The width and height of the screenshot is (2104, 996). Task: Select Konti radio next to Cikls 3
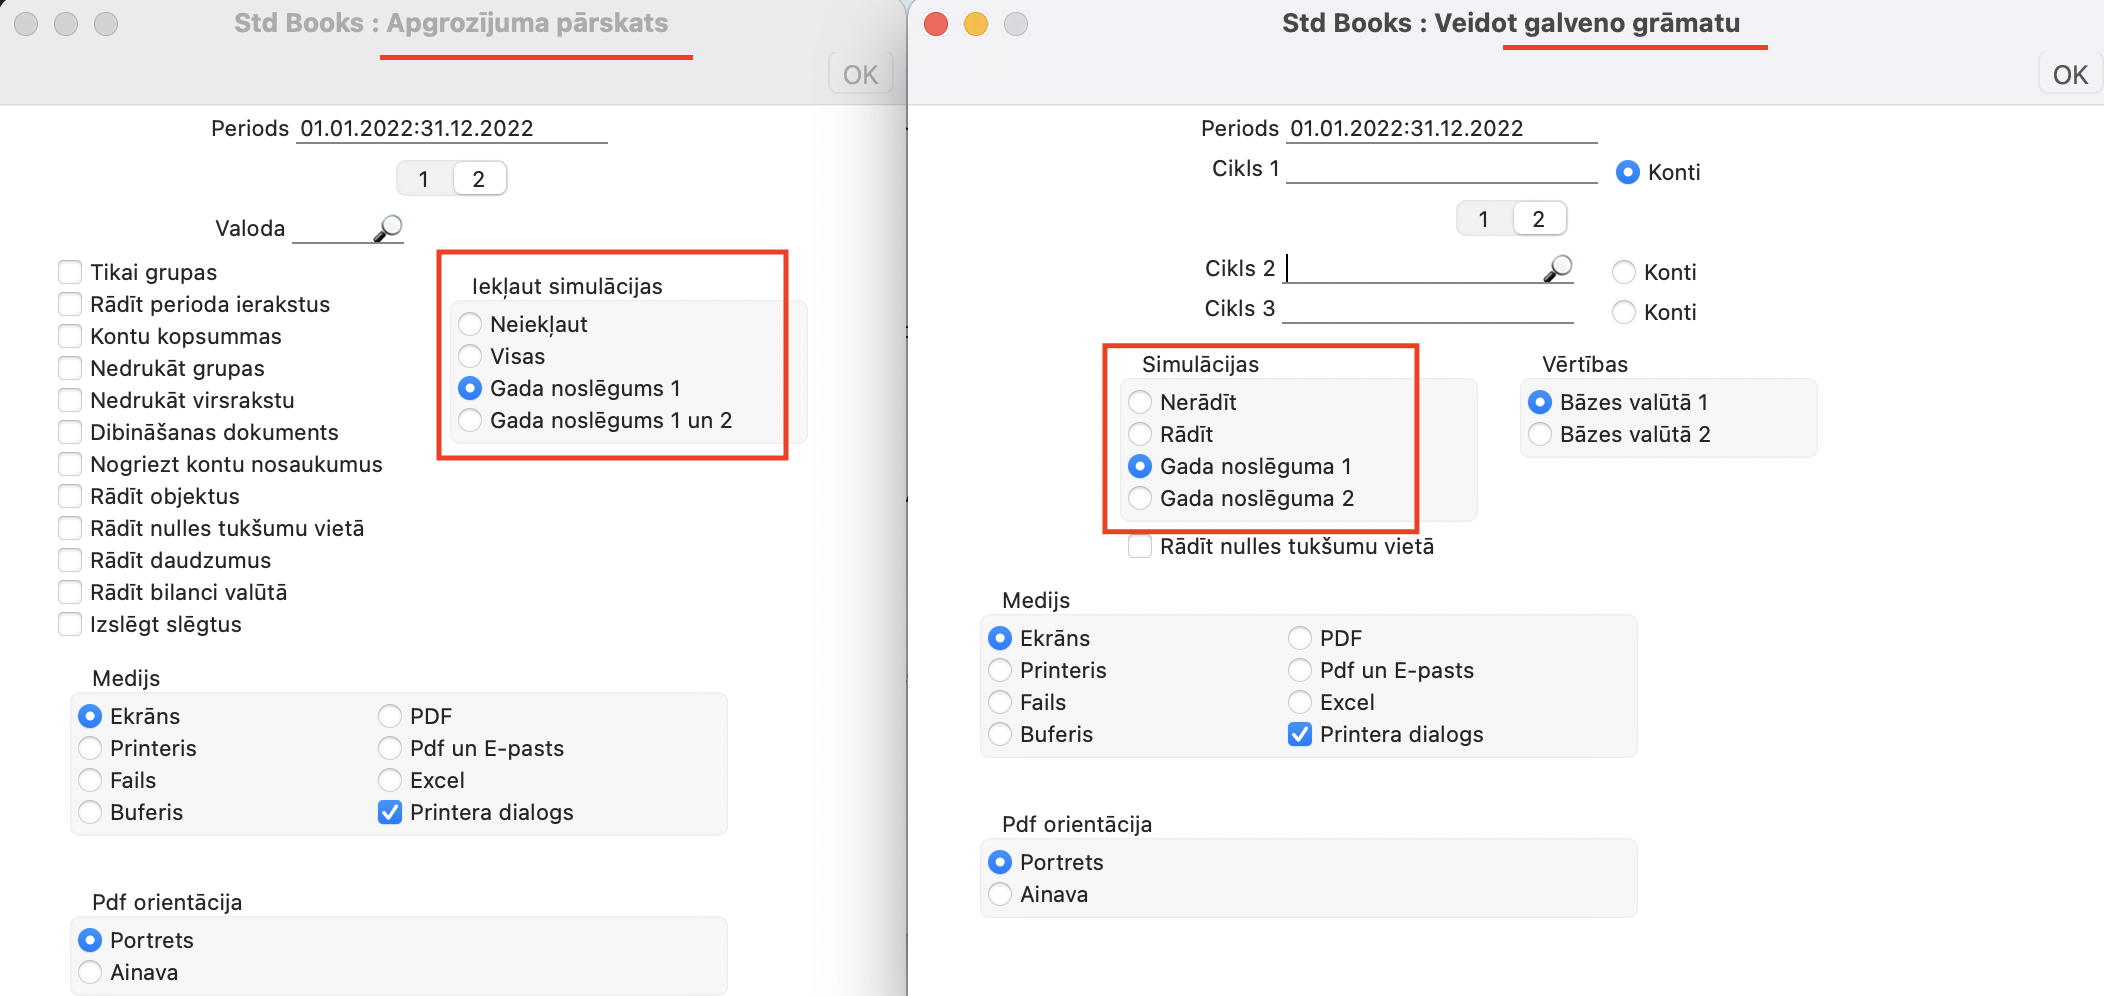(x=1624, y=312)
